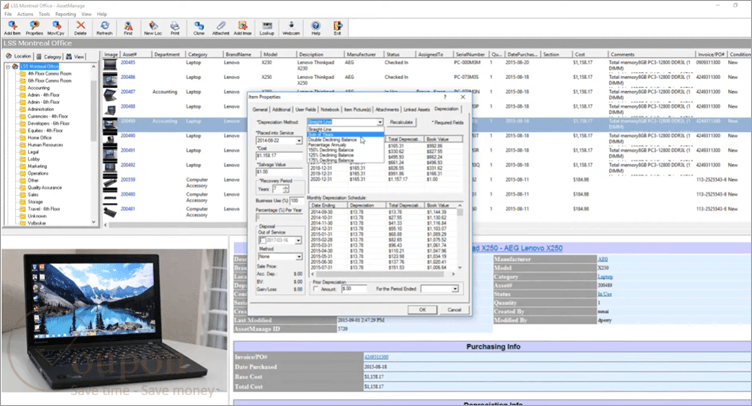Click the New Loc toolbar icon
752x406 pixels.
(153, 28)
